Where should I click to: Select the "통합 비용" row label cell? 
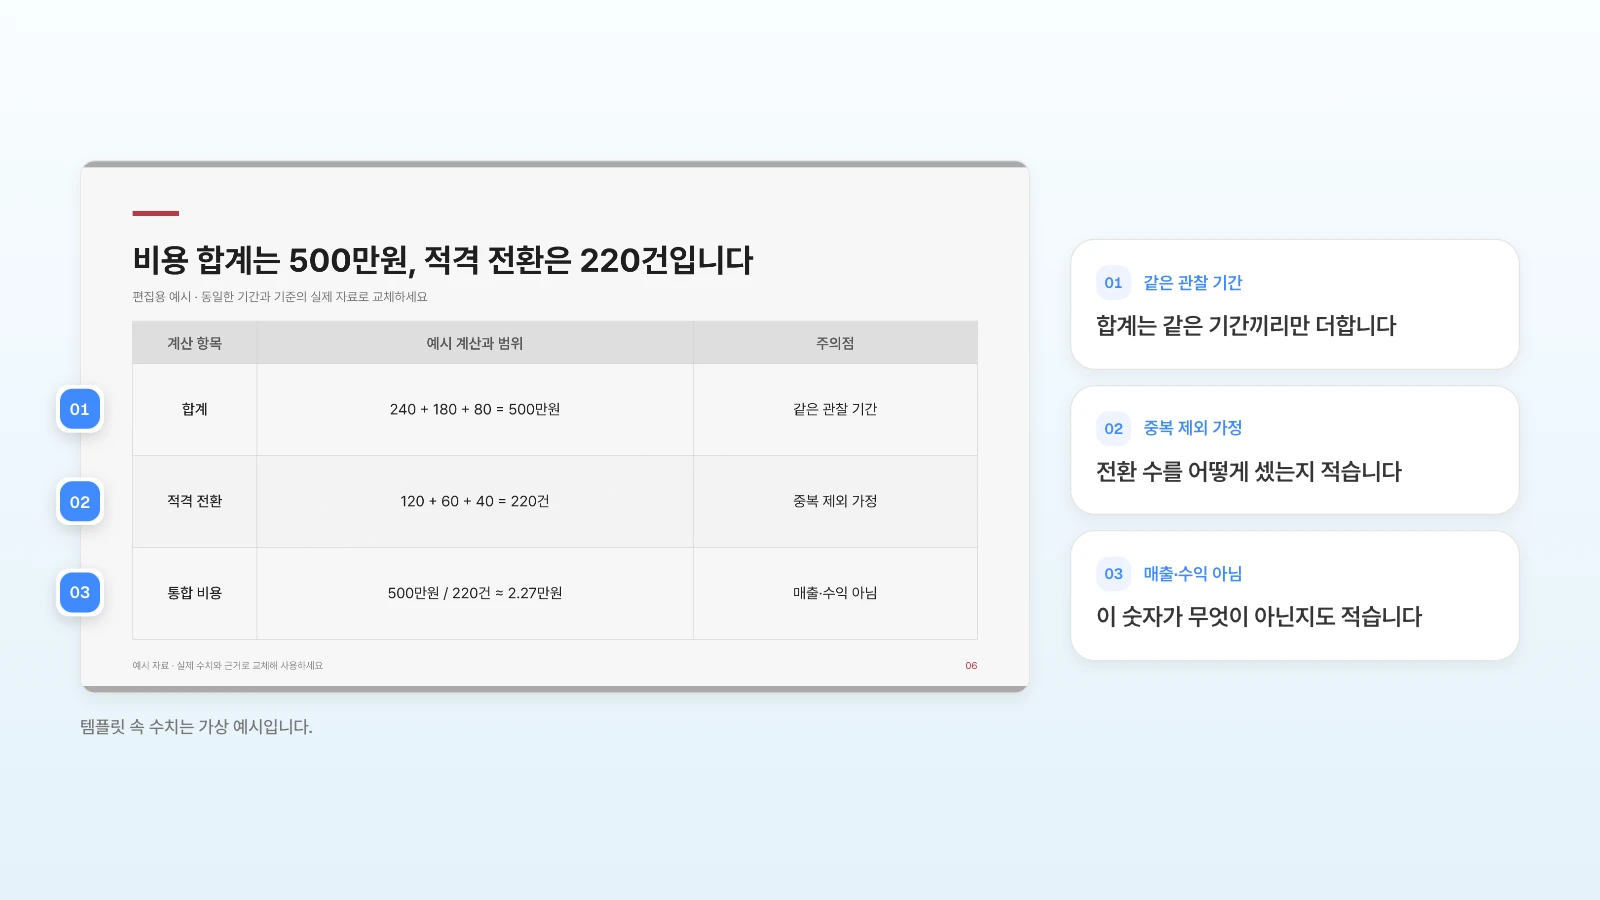pyautogui.click(x=195, y=594)
